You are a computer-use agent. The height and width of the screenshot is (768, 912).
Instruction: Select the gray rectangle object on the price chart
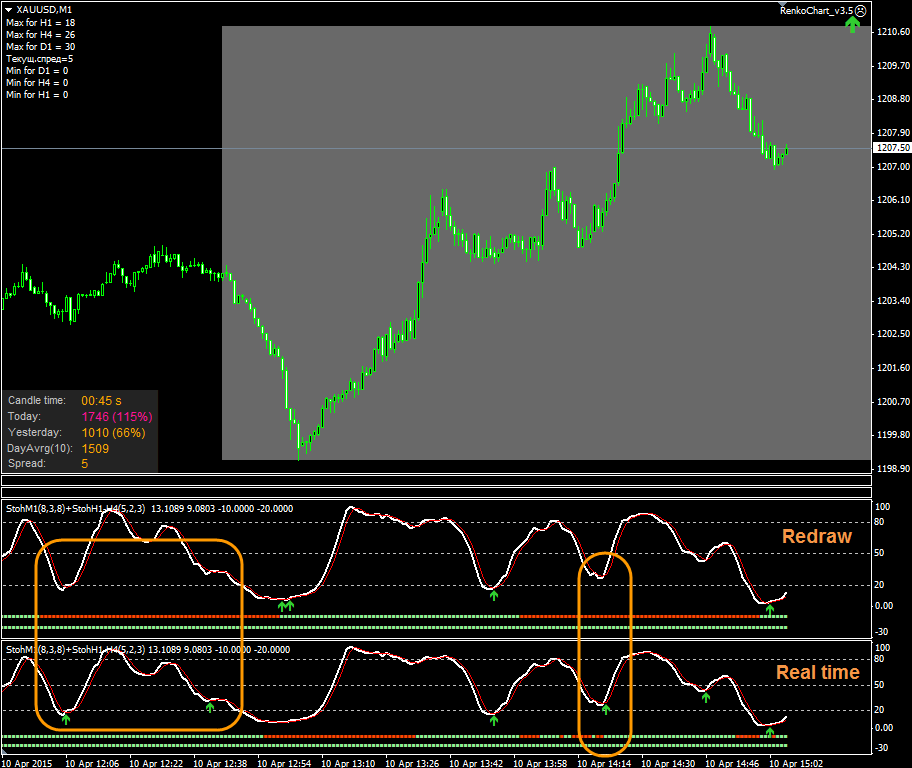(x=546, y=243)
